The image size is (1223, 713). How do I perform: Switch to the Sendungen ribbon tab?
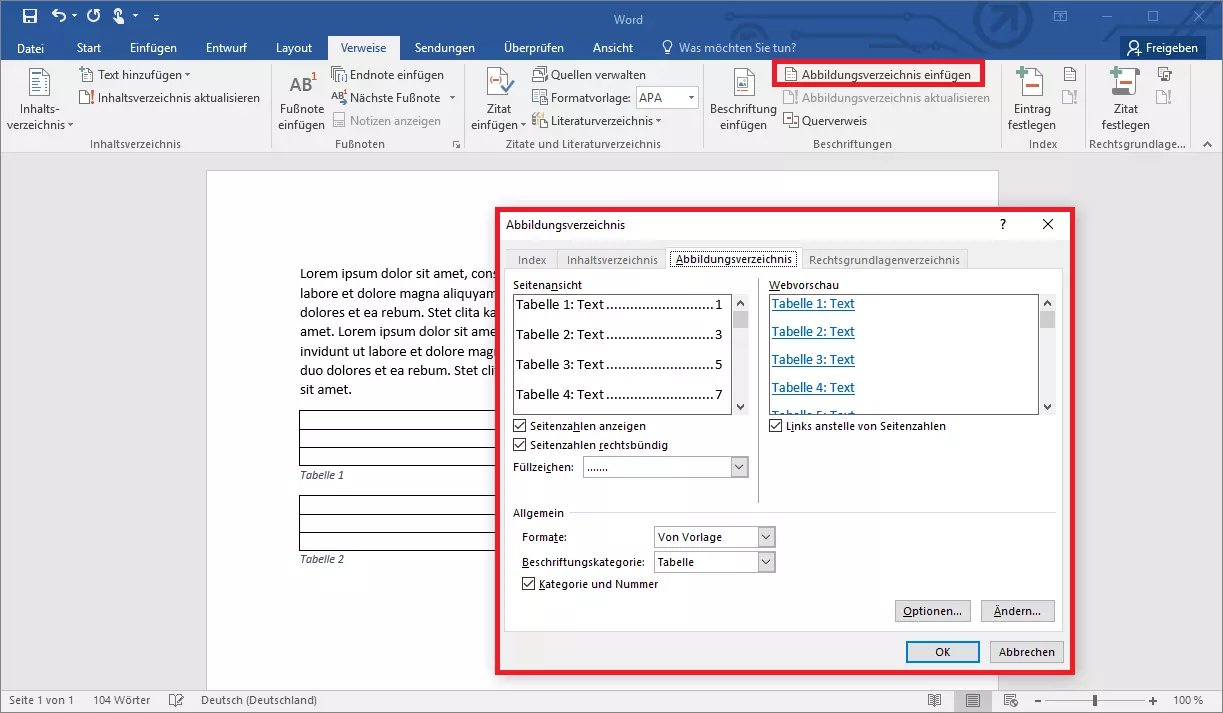445,48
